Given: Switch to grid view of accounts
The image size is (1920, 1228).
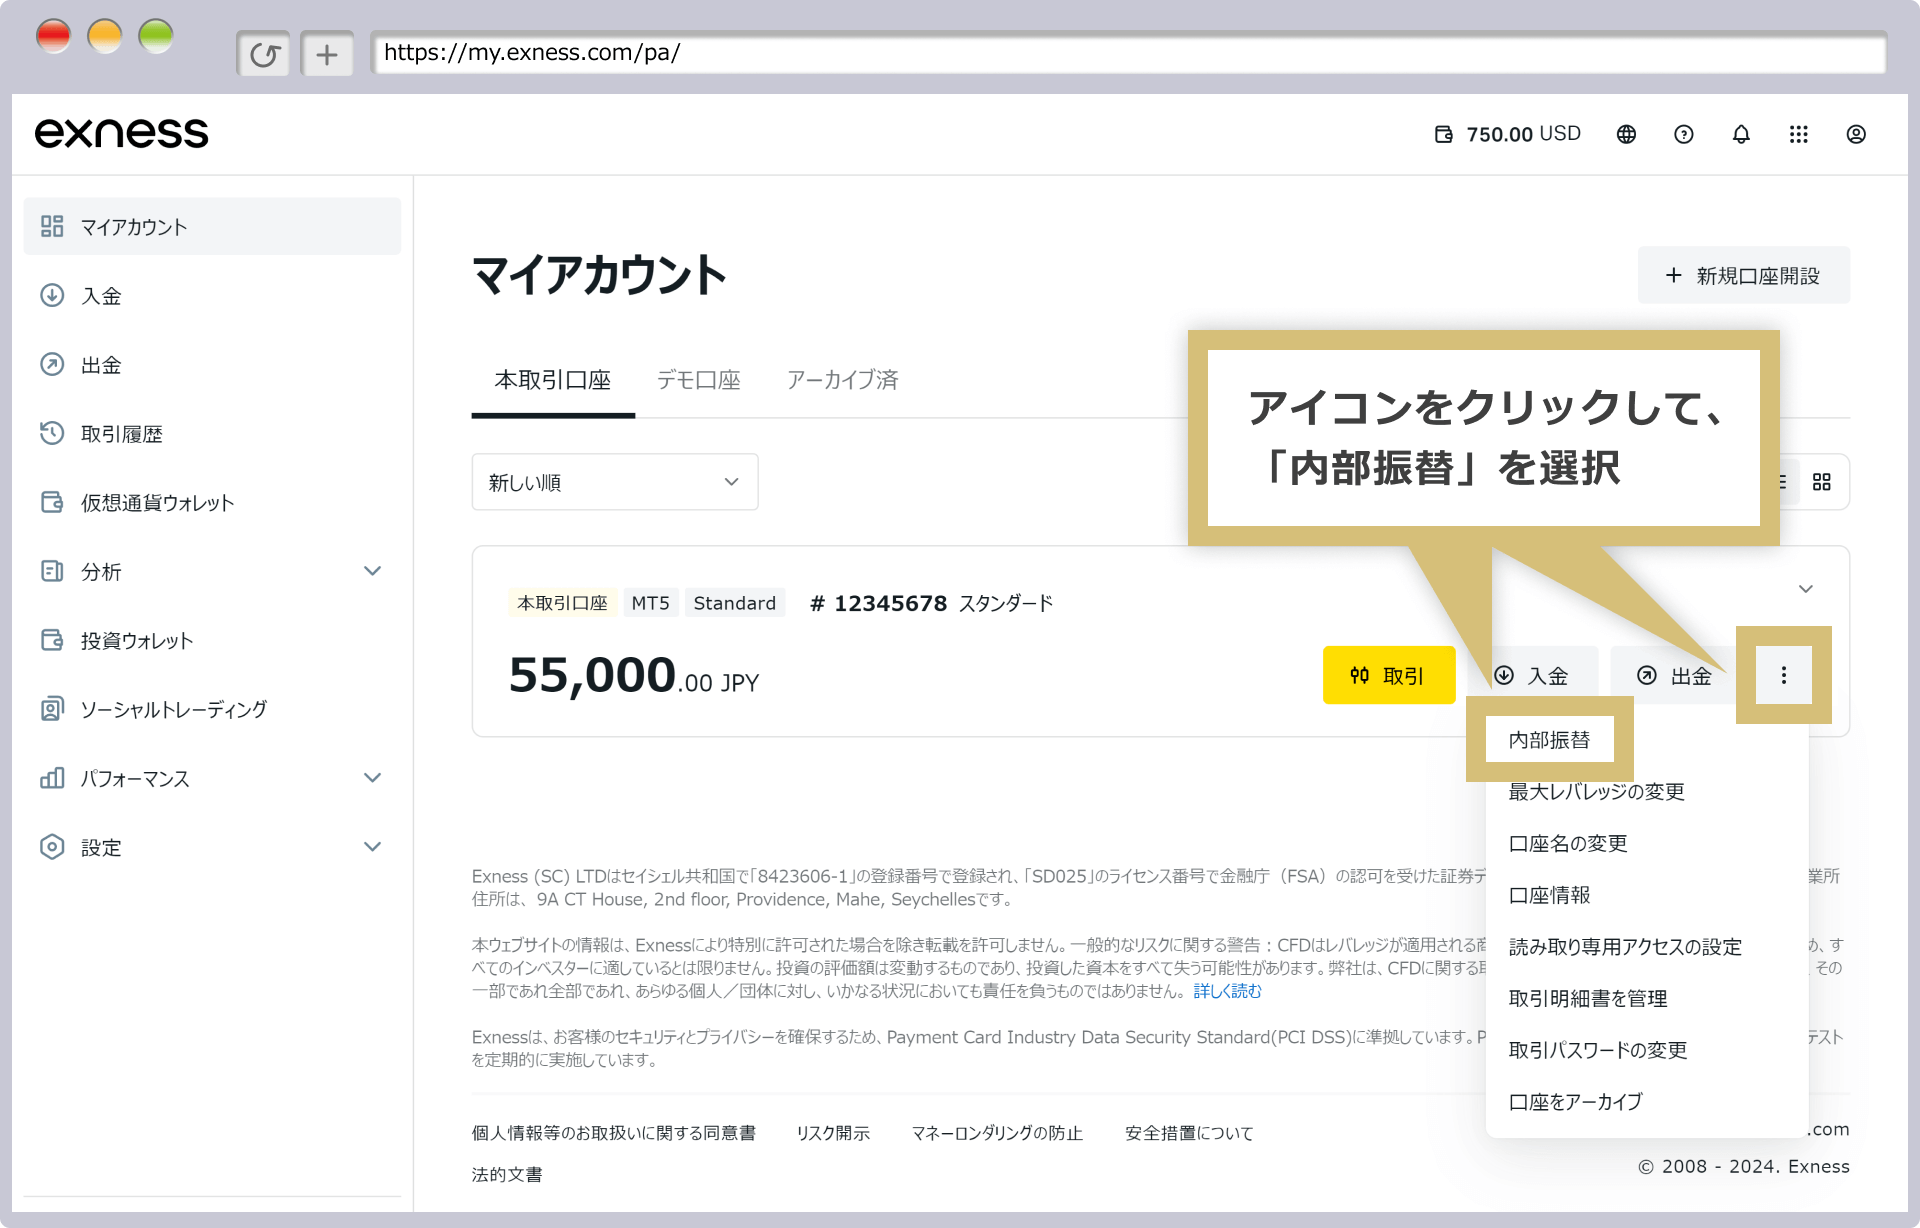Looking at the screenshot, I should [x=1822, y=482].
